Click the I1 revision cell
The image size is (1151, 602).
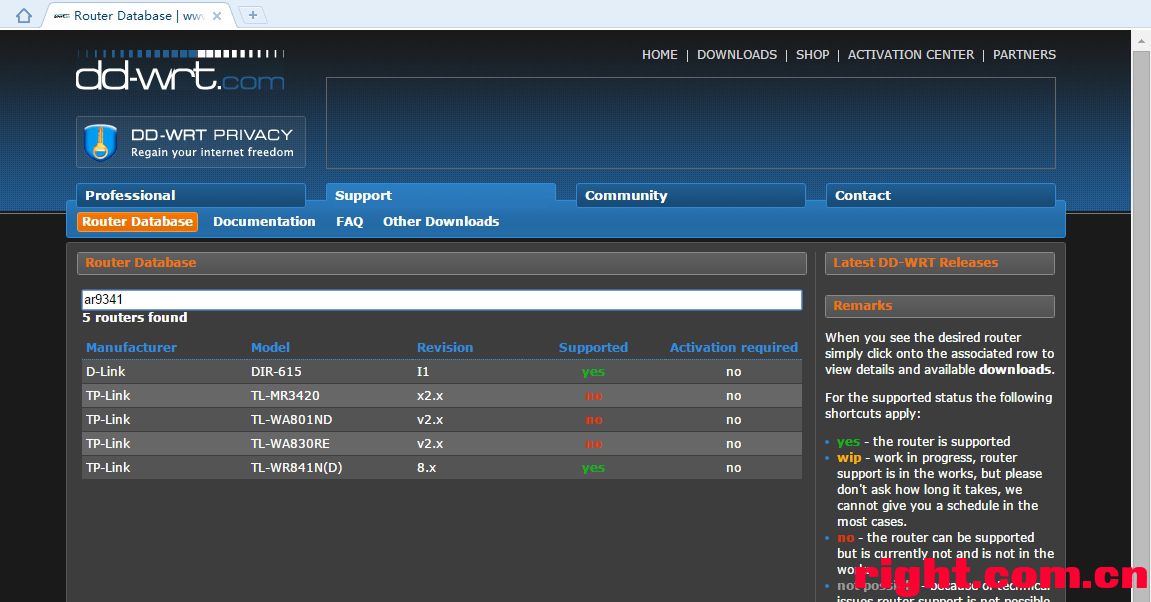pos(423,371)
